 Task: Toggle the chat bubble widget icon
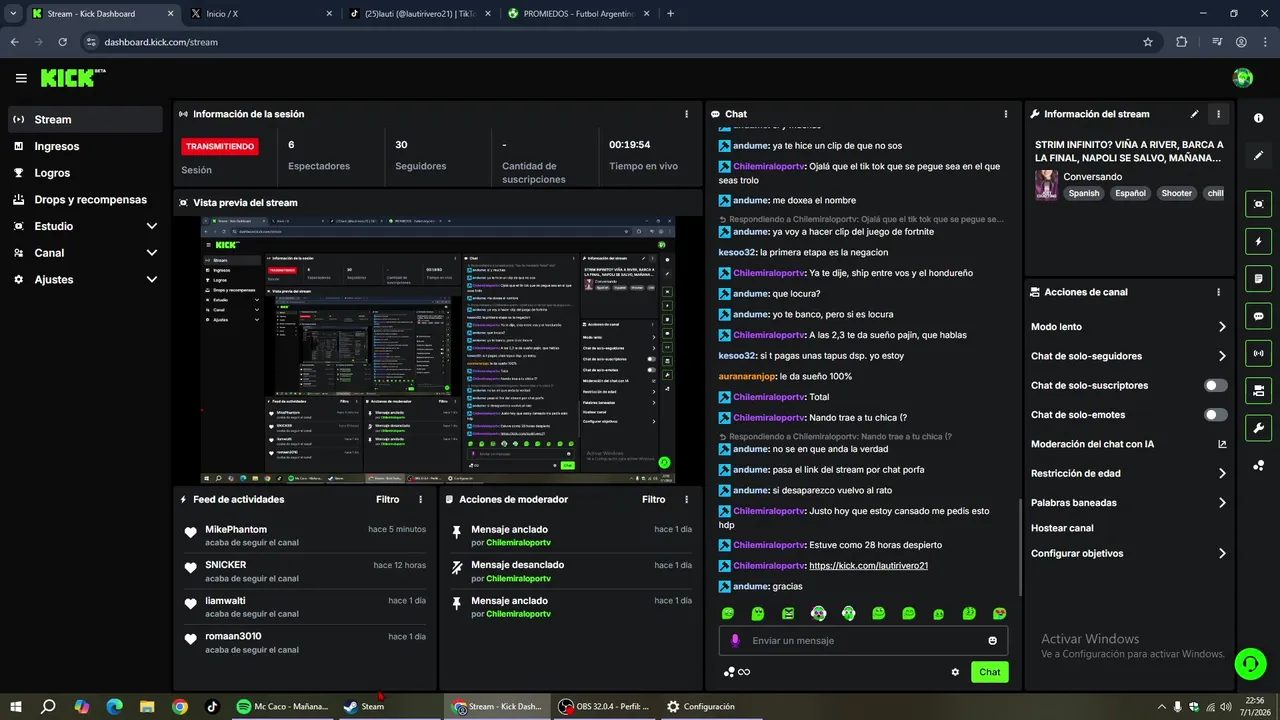coord(1258,316)
